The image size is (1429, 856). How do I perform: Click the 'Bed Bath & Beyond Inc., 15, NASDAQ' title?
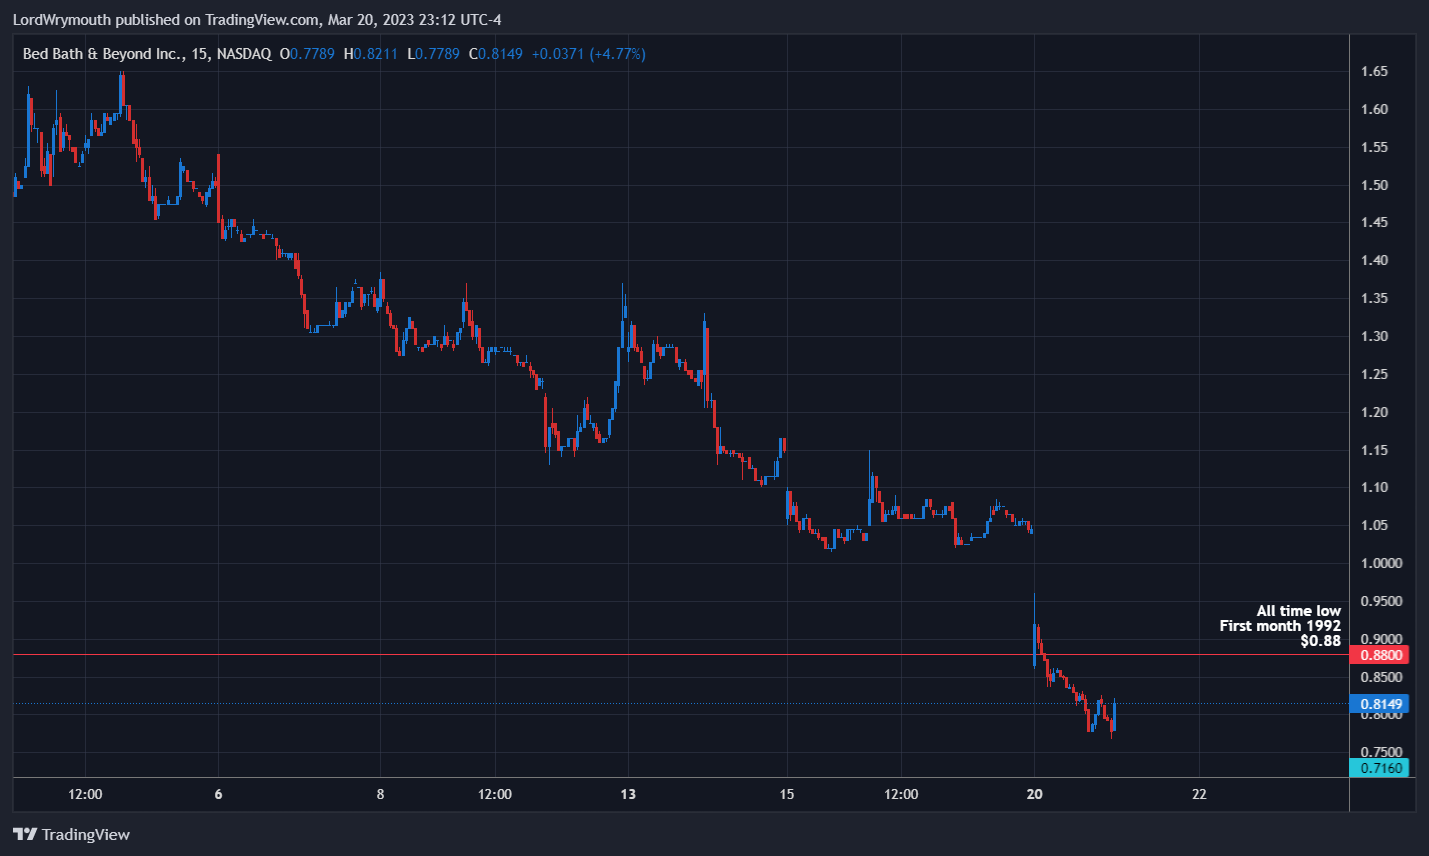pyautogui.click(x=147, y=54)
